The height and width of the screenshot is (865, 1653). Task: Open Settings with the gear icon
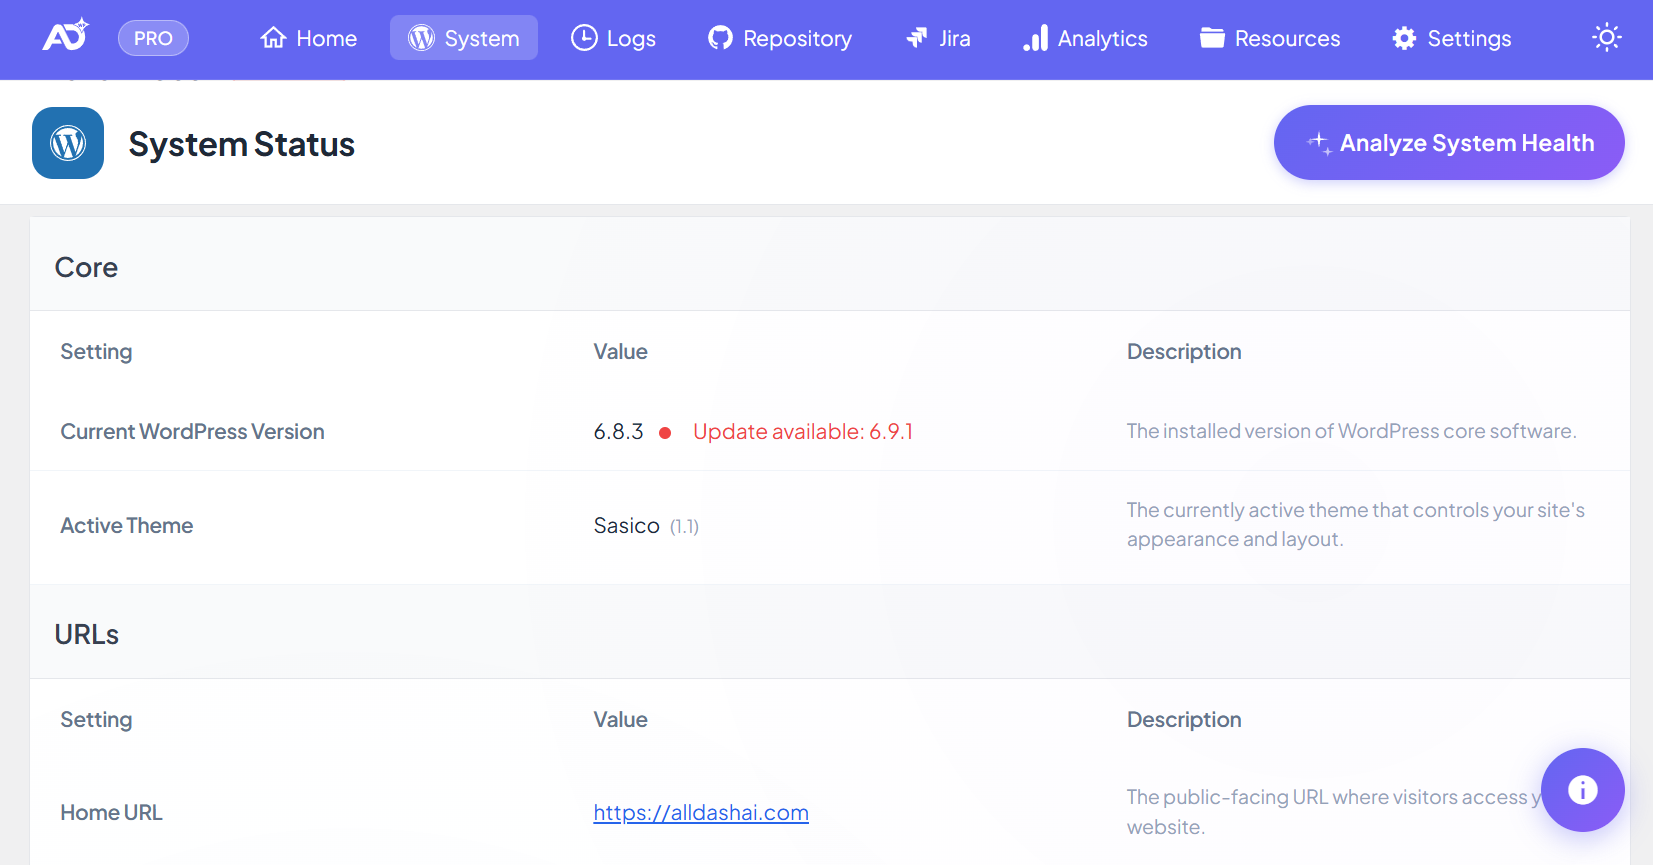point(1451,38)
